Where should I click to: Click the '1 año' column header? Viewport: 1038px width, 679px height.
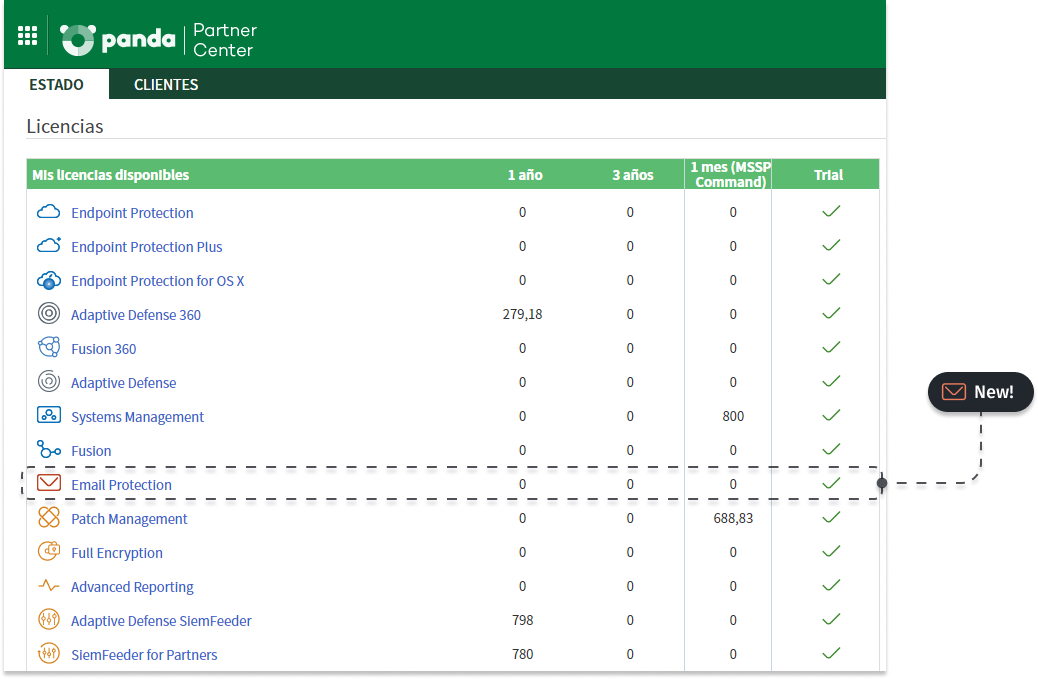coord(525,175)
